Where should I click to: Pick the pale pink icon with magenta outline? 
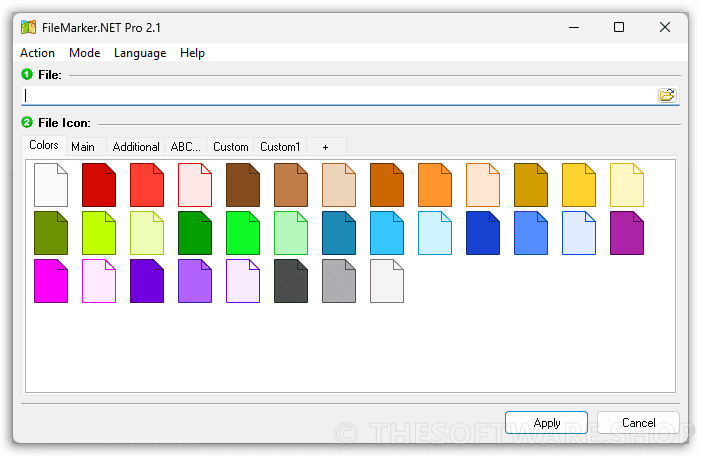tap(99, 281)
